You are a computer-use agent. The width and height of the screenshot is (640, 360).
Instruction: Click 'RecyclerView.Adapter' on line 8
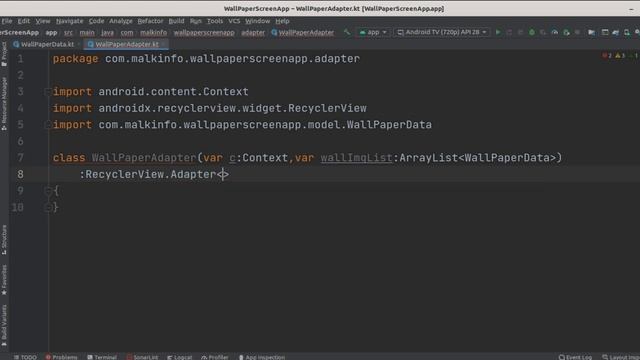[151, 175]
